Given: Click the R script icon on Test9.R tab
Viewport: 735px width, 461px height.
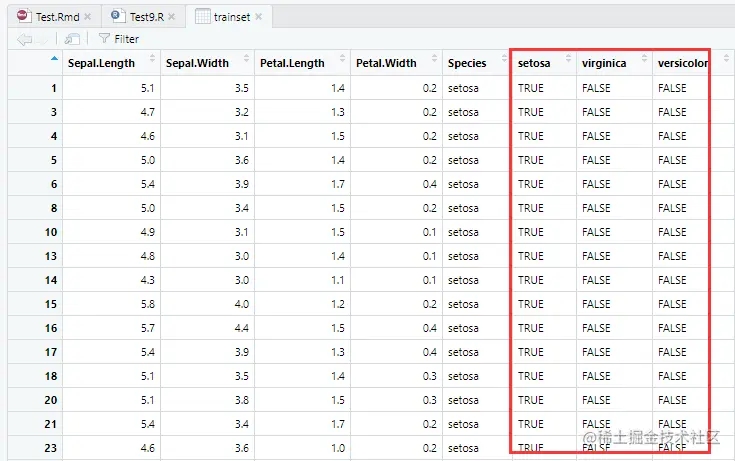Looking at the screenshot, I should pos(118,16).
